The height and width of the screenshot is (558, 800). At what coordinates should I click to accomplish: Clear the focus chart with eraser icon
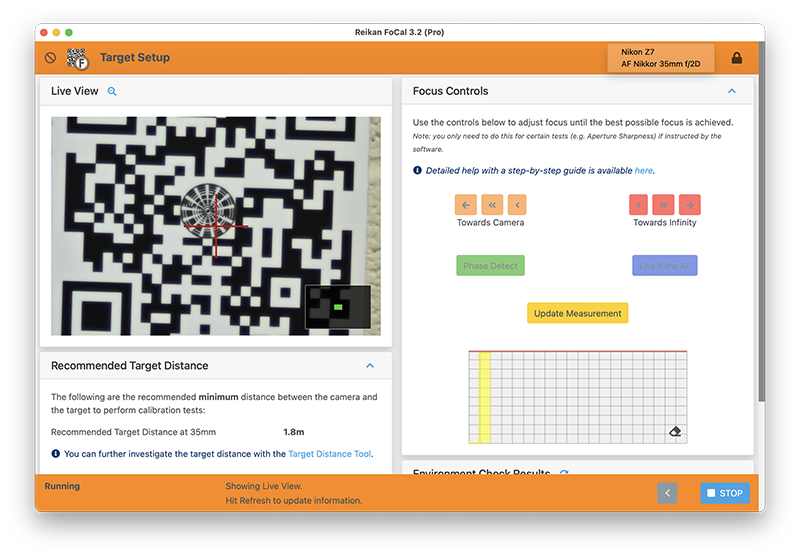[x=675, y=432]
